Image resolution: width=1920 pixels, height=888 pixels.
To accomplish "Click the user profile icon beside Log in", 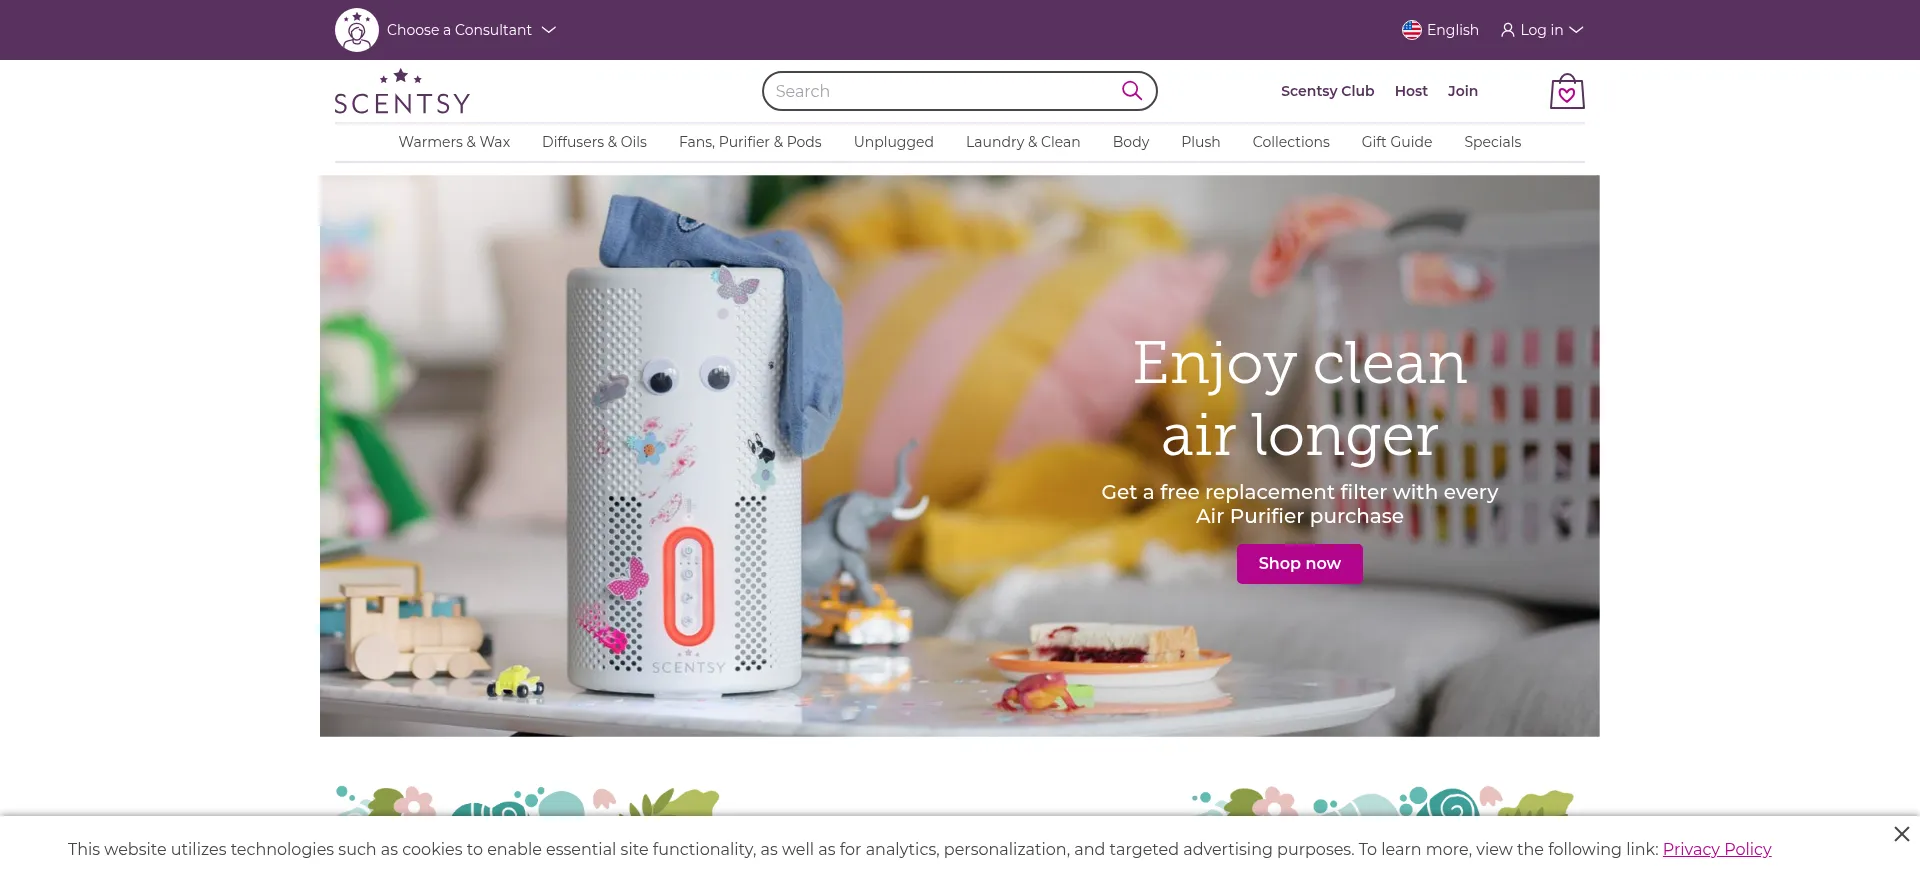I will pyautogui.click(x=1508, y=30).
